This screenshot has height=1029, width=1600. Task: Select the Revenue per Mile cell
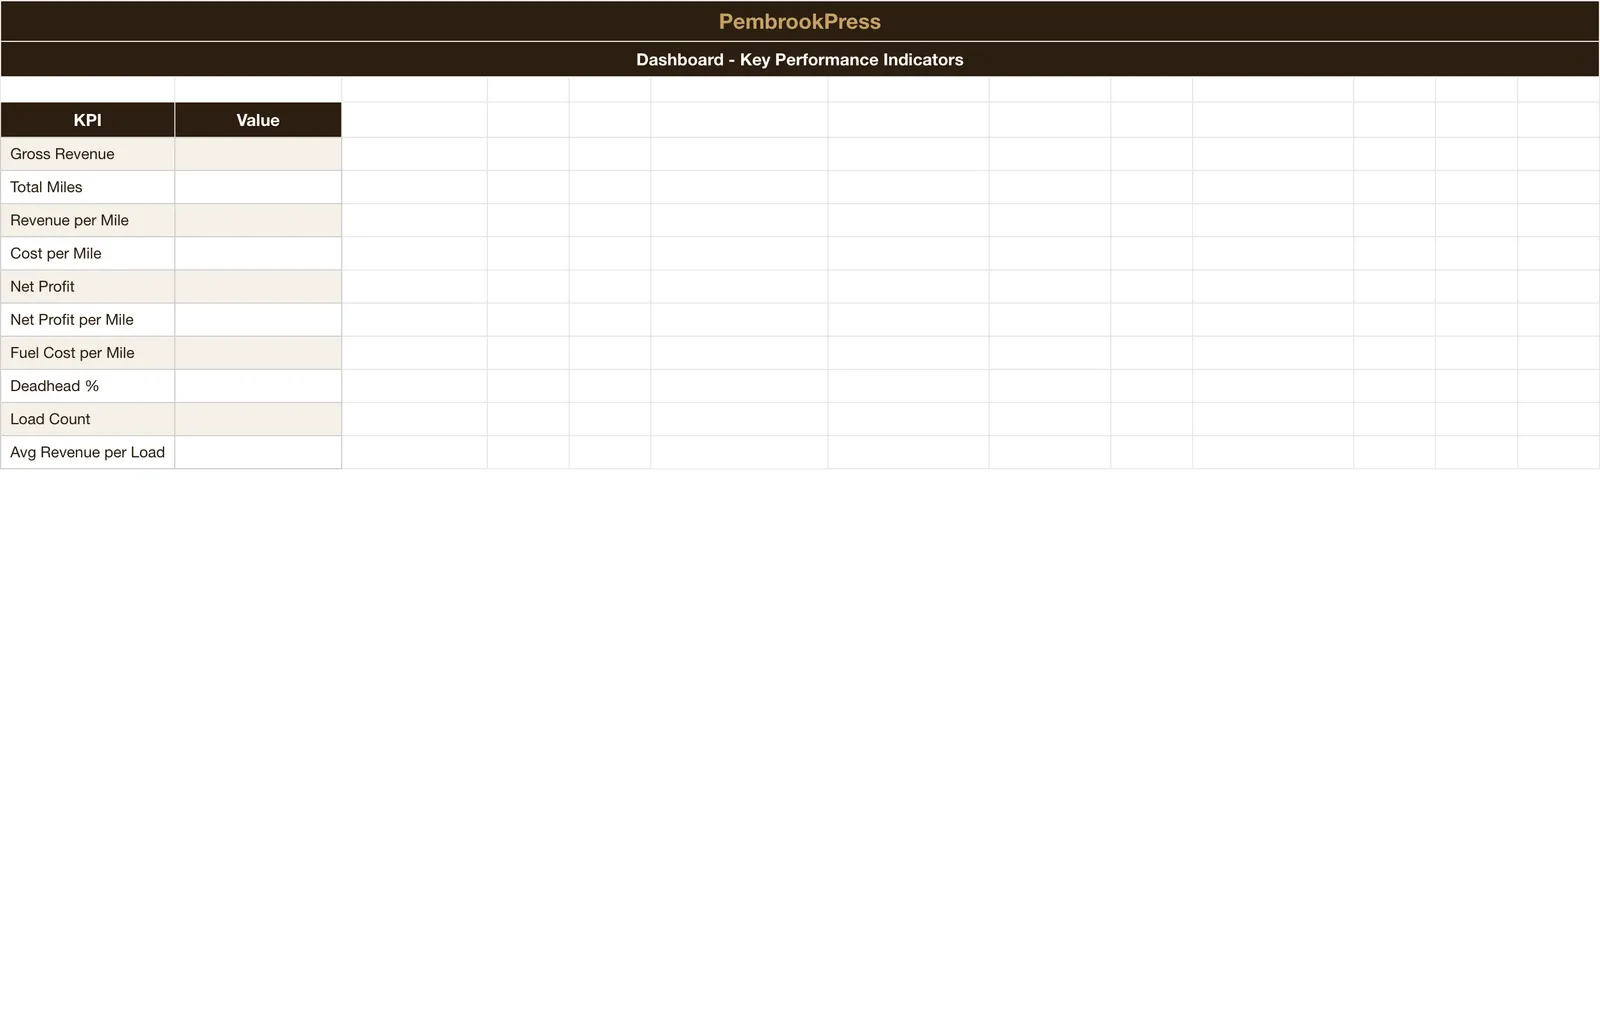click(88, 220)
